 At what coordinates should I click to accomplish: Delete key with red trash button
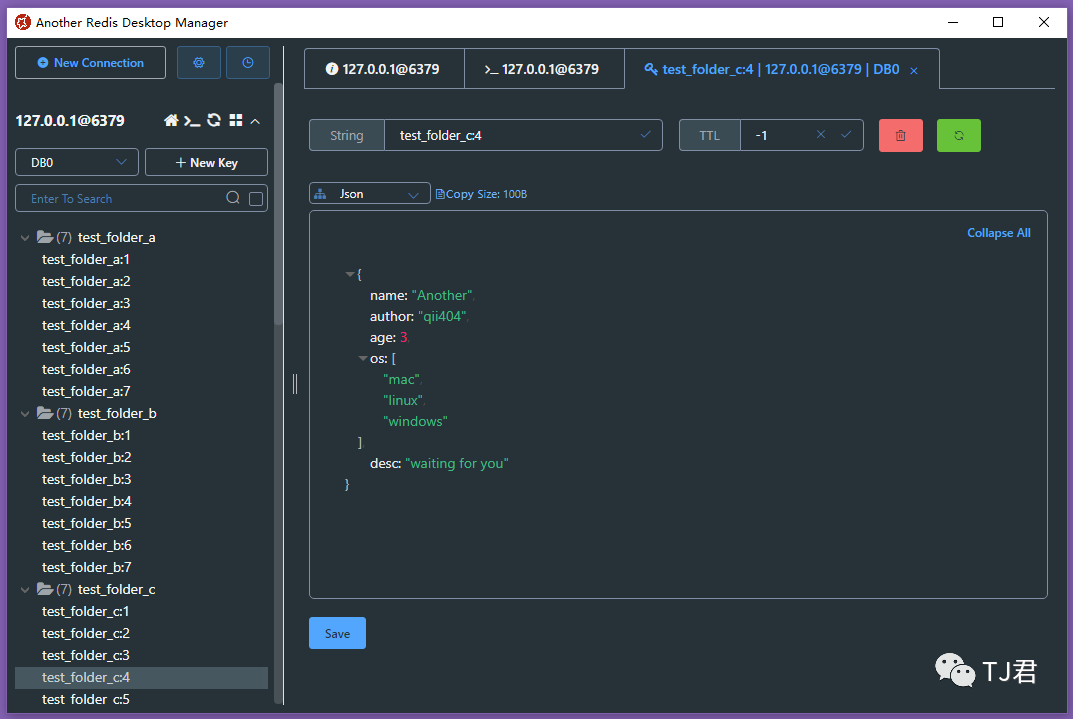[x=901, y=135]
